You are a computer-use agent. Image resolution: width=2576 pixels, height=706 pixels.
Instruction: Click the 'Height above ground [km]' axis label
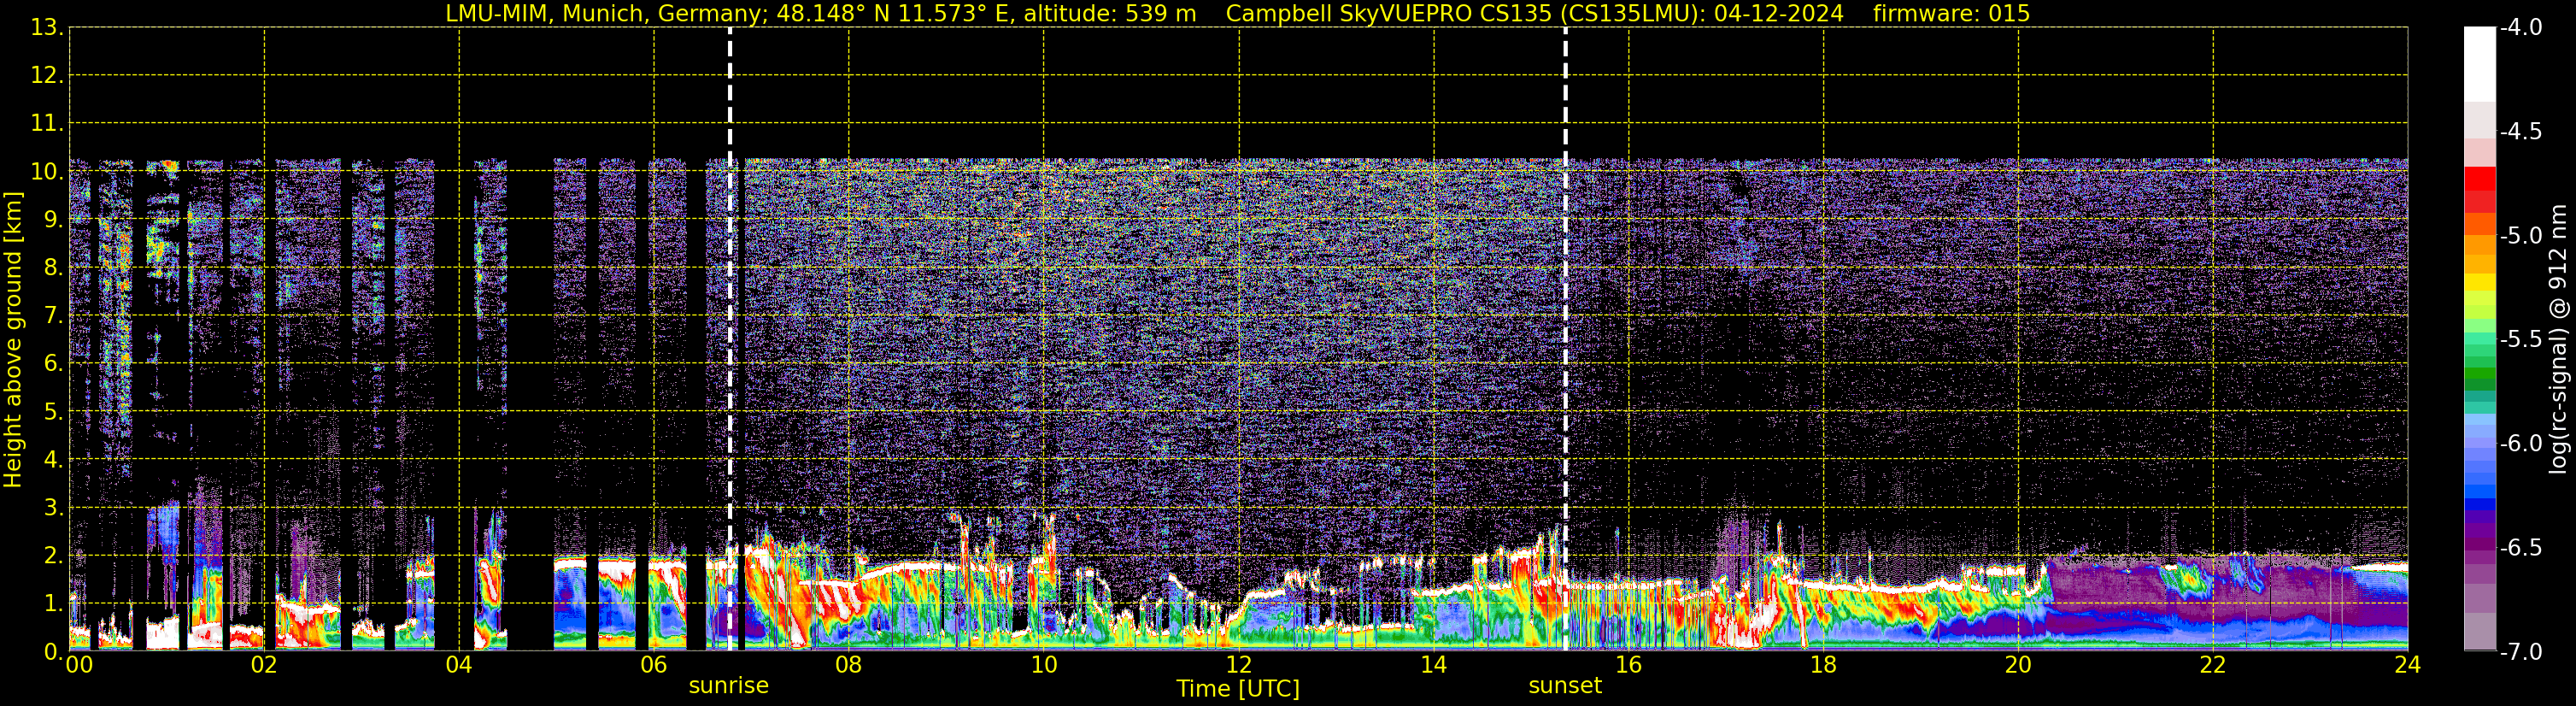click(13, 339)
